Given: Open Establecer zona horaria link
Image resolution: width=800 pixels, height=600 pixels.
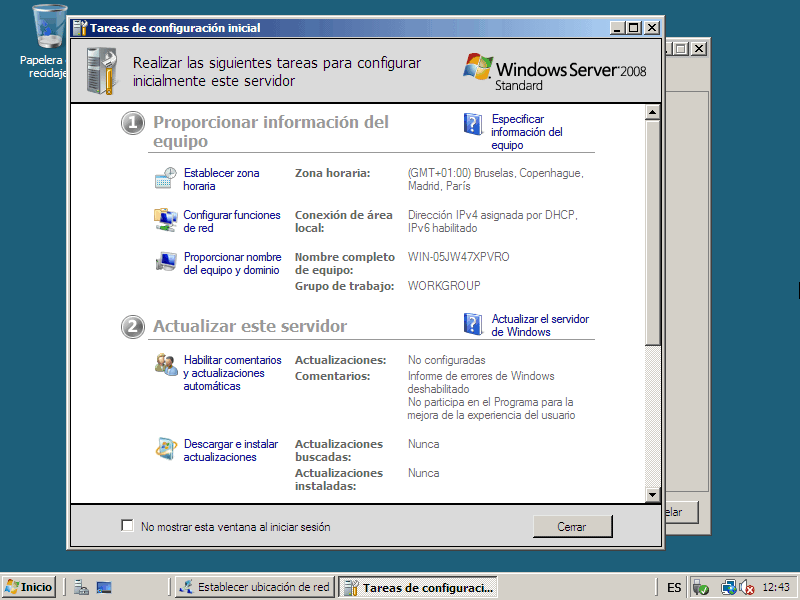Looking at the screenshot, I should pos(221,179).
